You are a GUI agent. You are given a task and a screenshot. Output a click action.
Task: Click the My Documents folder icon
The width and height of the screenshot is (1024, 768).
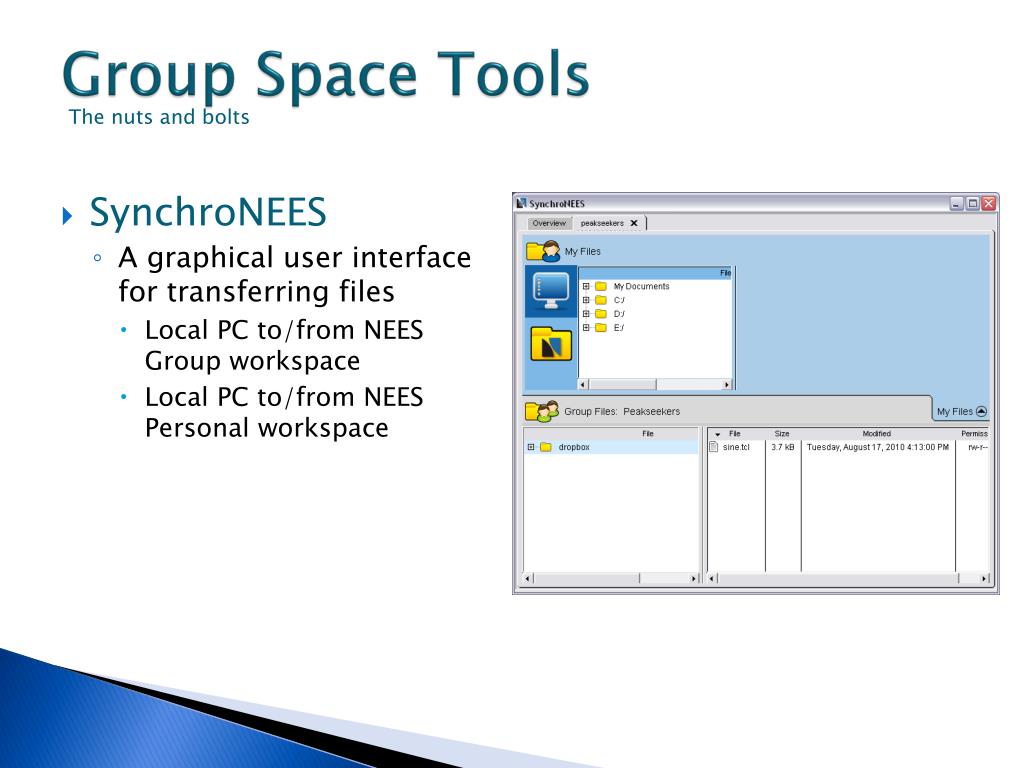[x=601, y=286]
